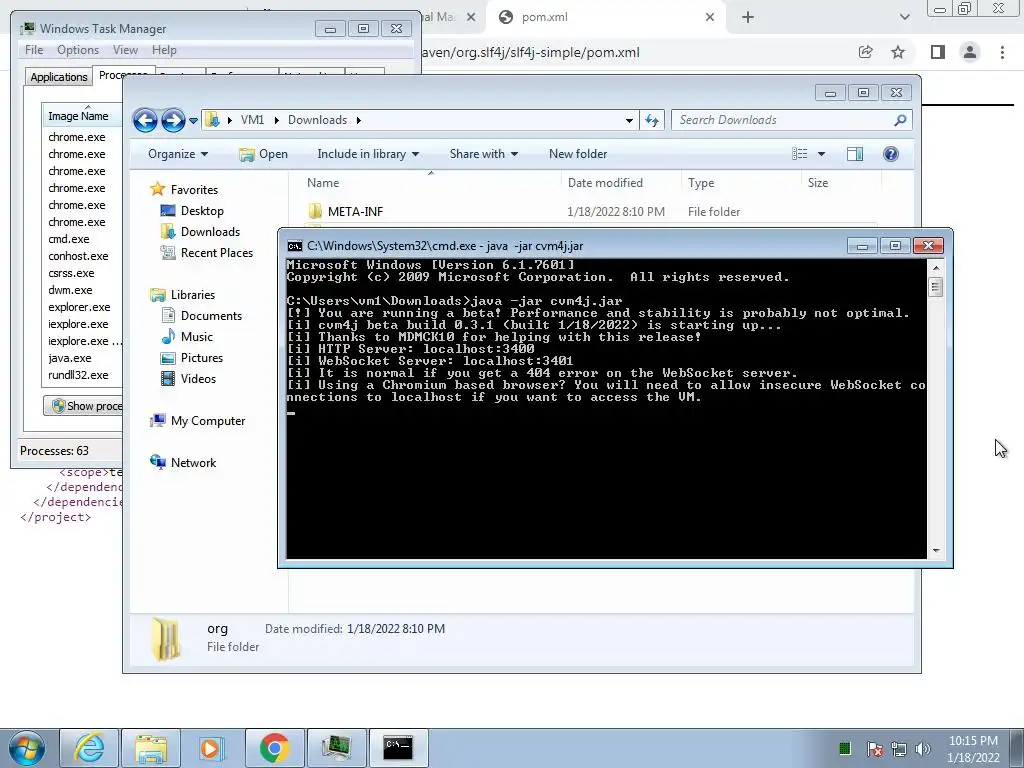Click the search magnifier icon in Explorer

pos(900,120)
